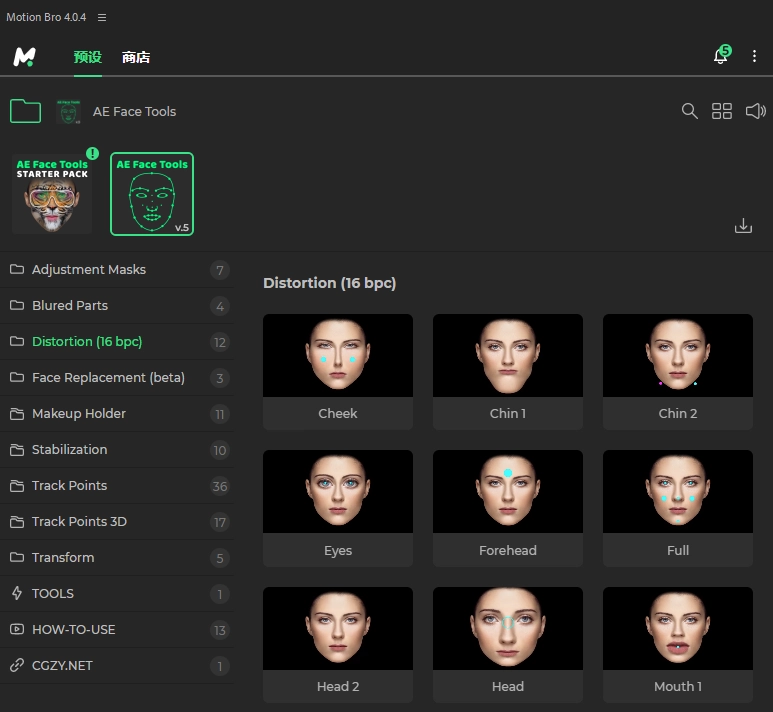Image resolution: width=773 pixels, height=712 pixels.
Task: Toggle the grid view icon
Action: (722, 111)
